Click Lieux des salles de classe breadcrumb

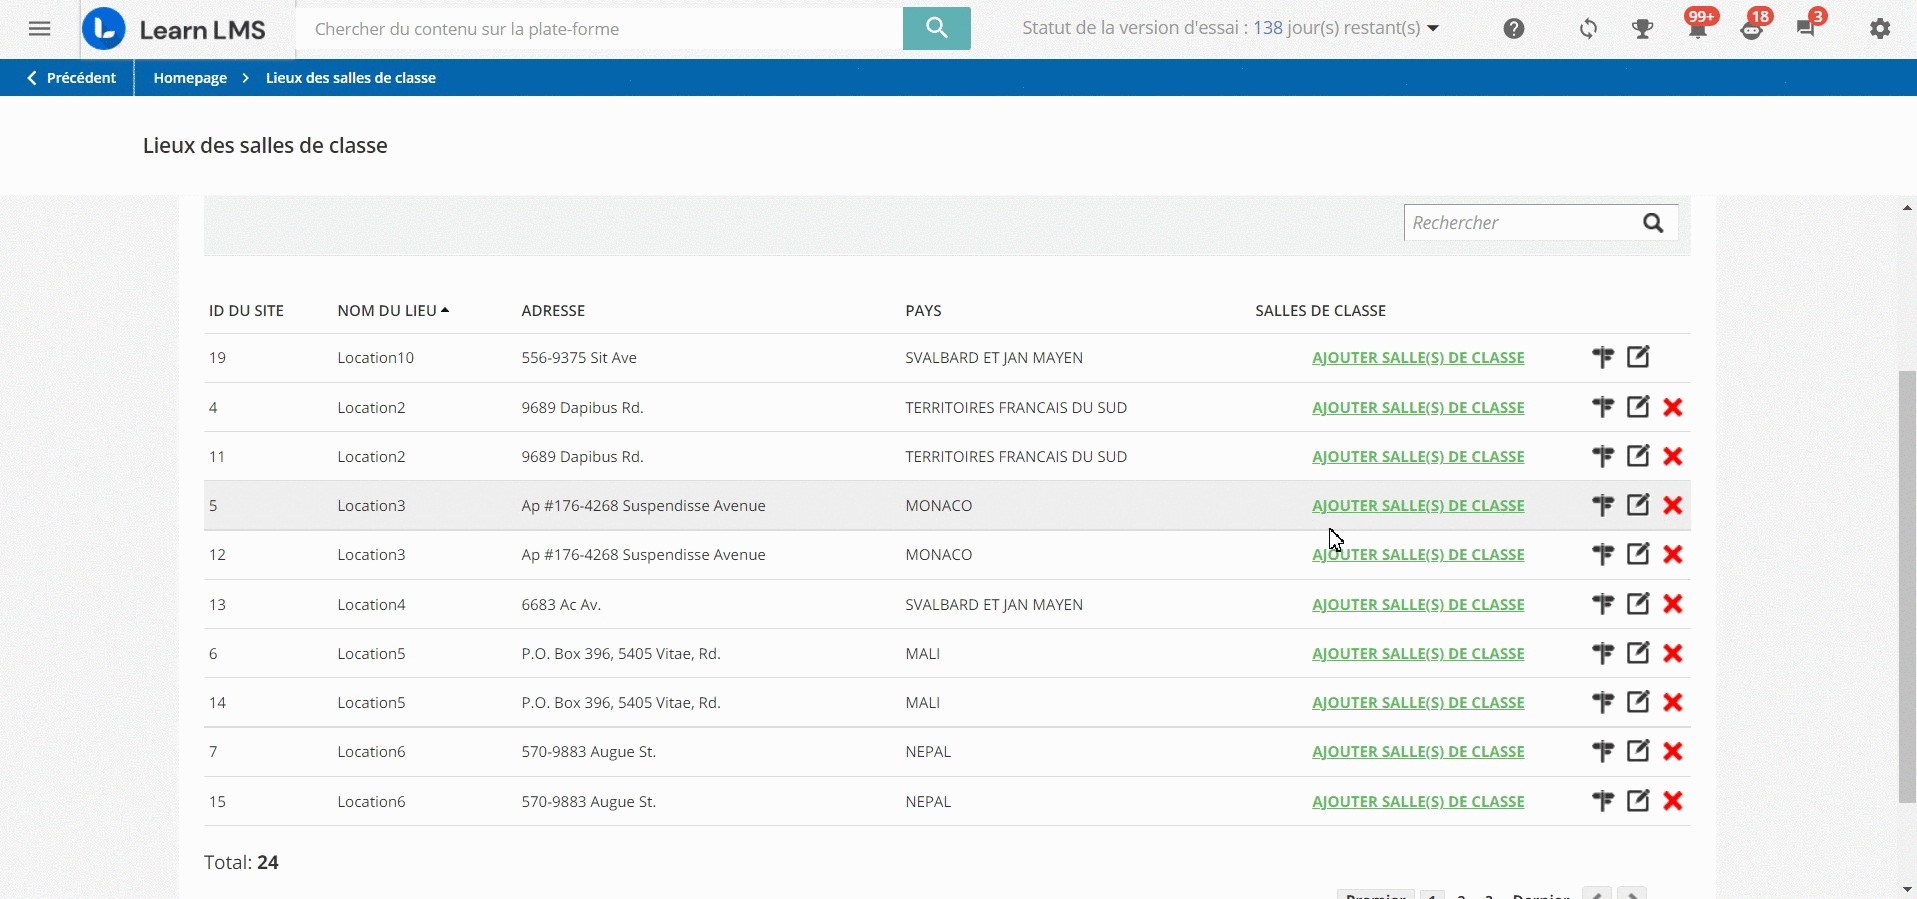tap(351, 78)
